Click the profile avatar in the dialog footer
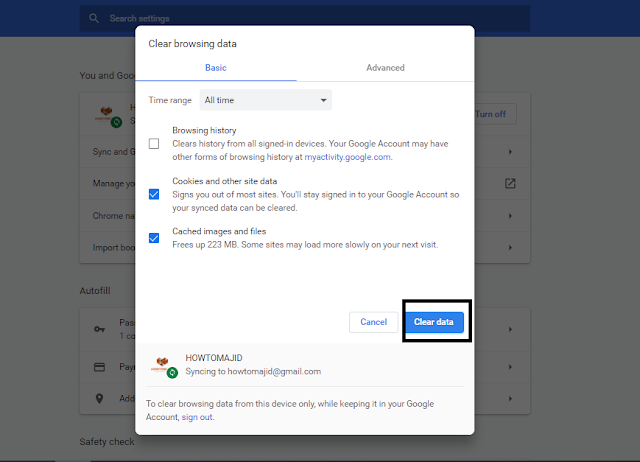This screenshot has height=462, width=640. pyautogui.click(x=164, y=366)
